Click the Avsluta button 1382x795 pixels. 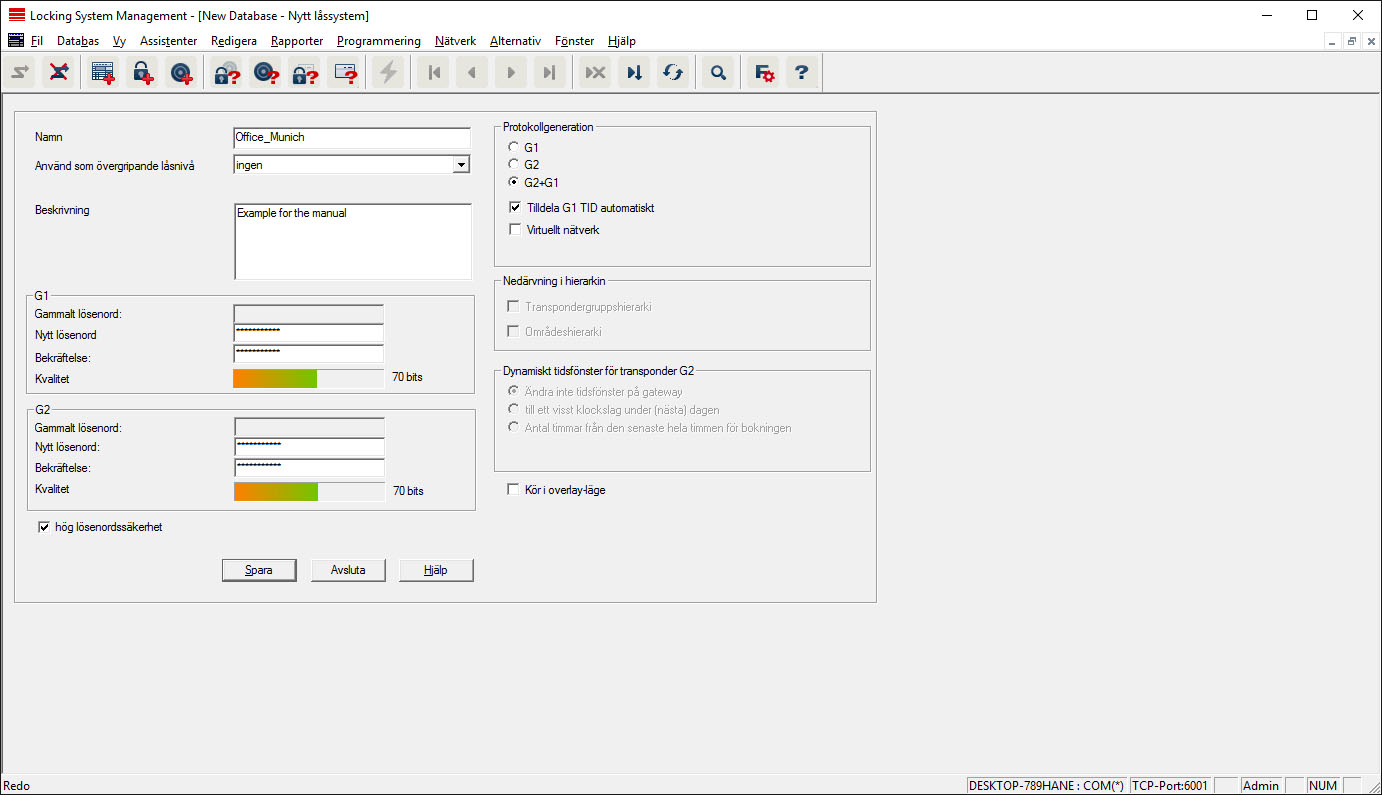pyautogui.click(x=348, y=570)
